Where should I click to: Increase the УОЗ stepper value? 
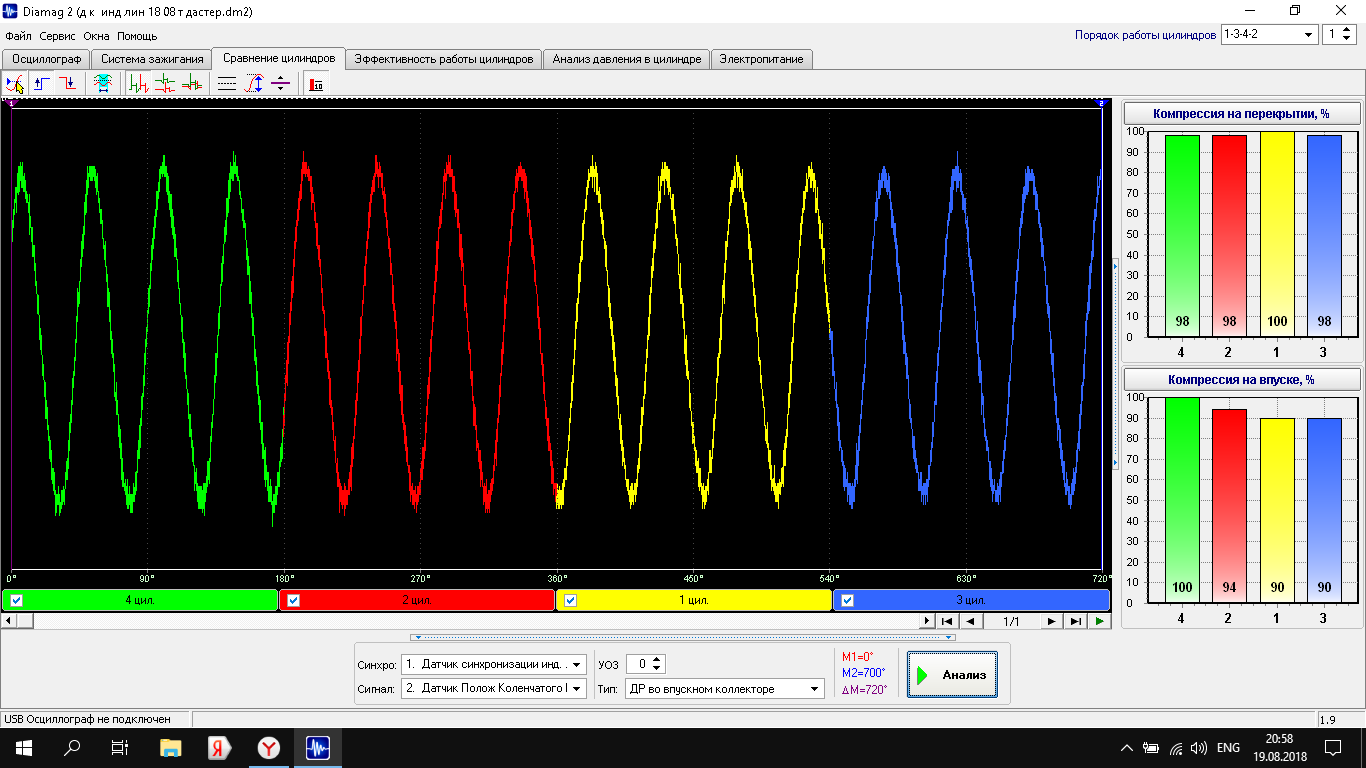(x=658, y=659)
